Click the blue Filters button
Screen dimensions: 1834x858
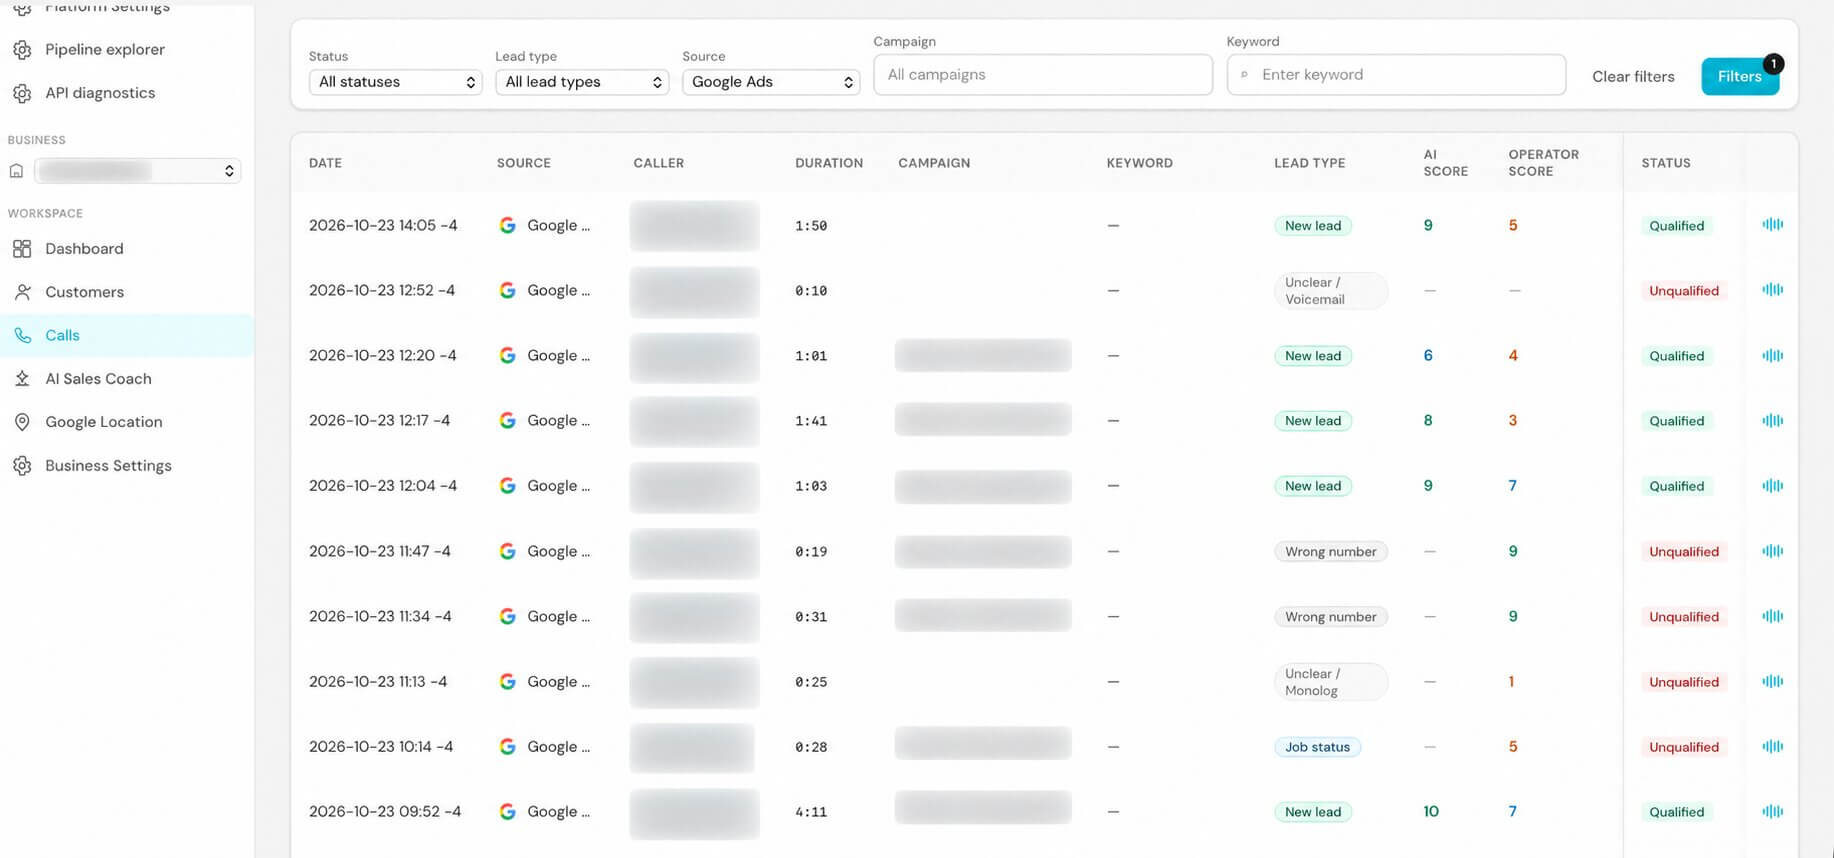pyautogui.click(x=1740, y=77)
